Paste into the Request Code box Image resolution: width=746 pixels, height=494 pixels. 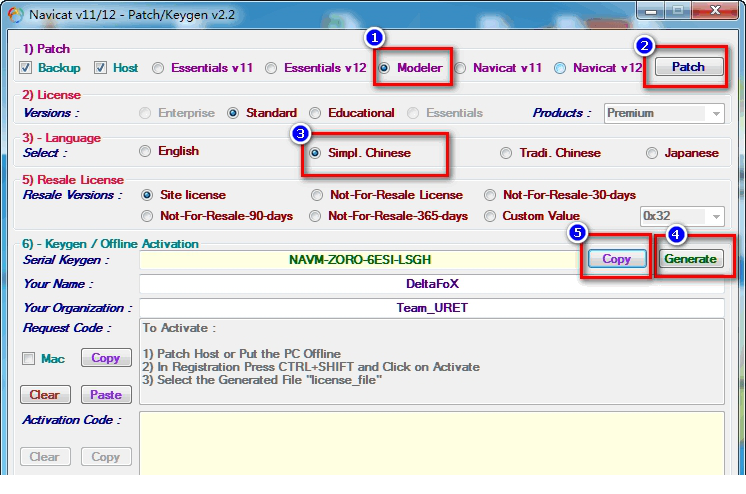click(106, 395)
